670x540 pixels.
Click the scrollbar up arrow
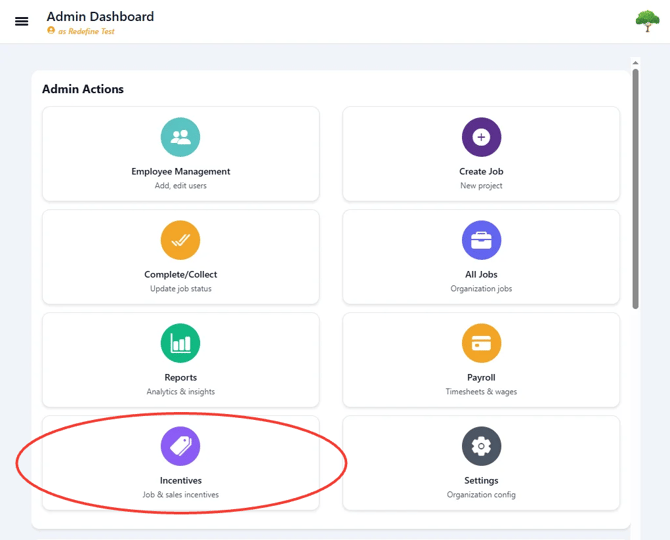pyautogui.click(x=635, y=63)
